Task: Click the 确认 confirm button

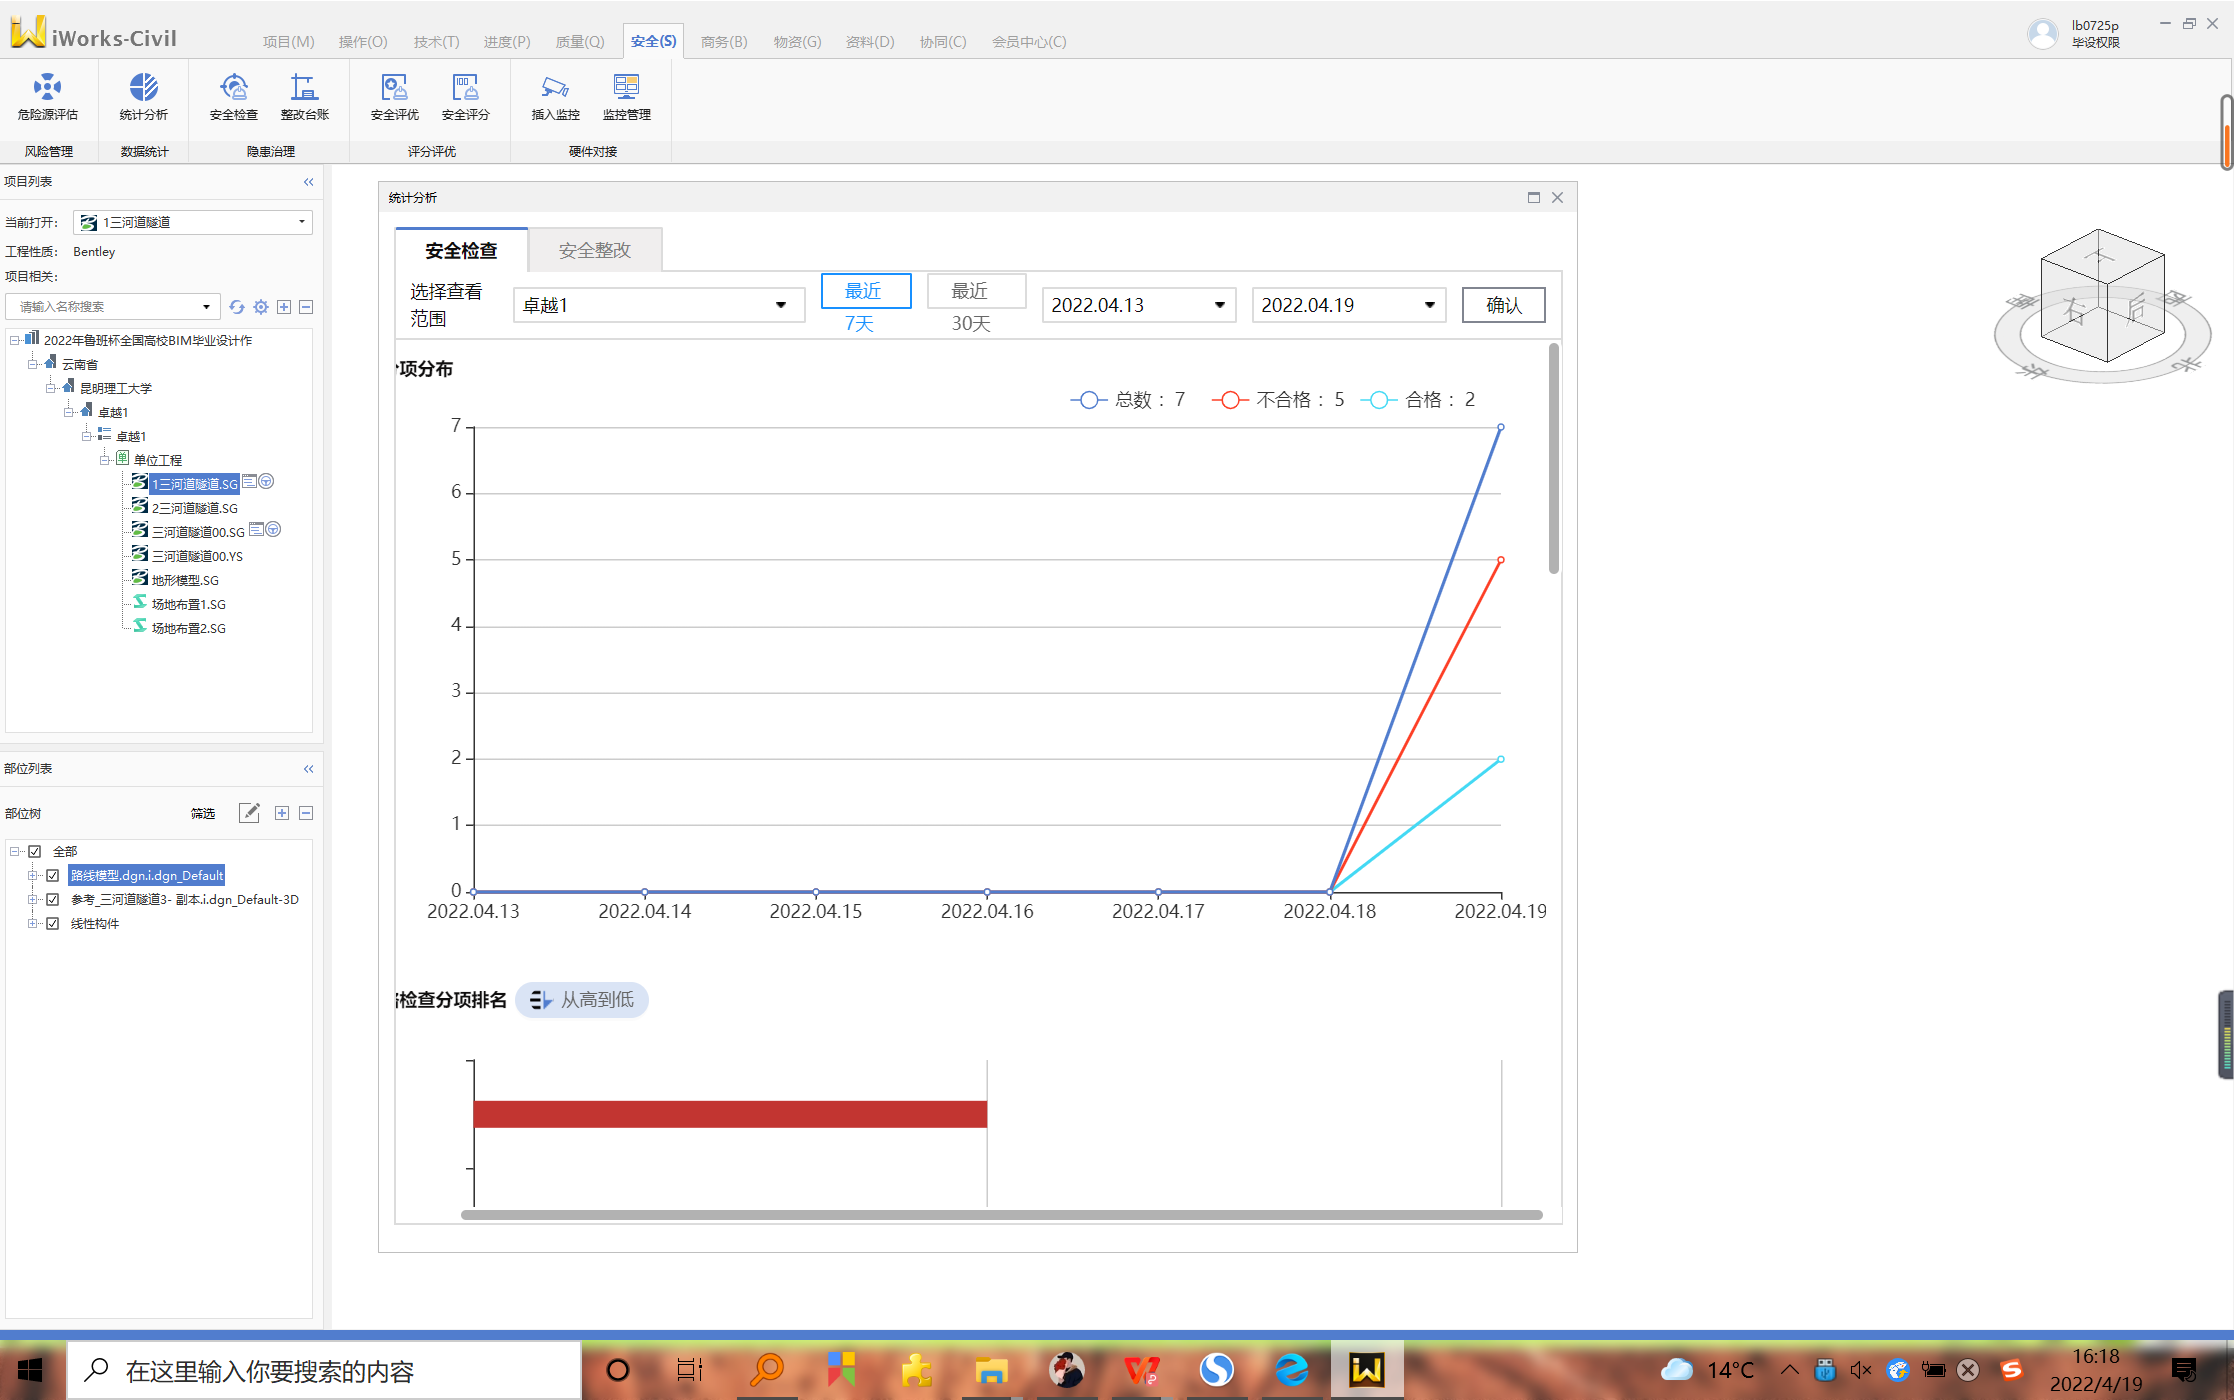Action: pyautogui.click(x=1503, y=305)
